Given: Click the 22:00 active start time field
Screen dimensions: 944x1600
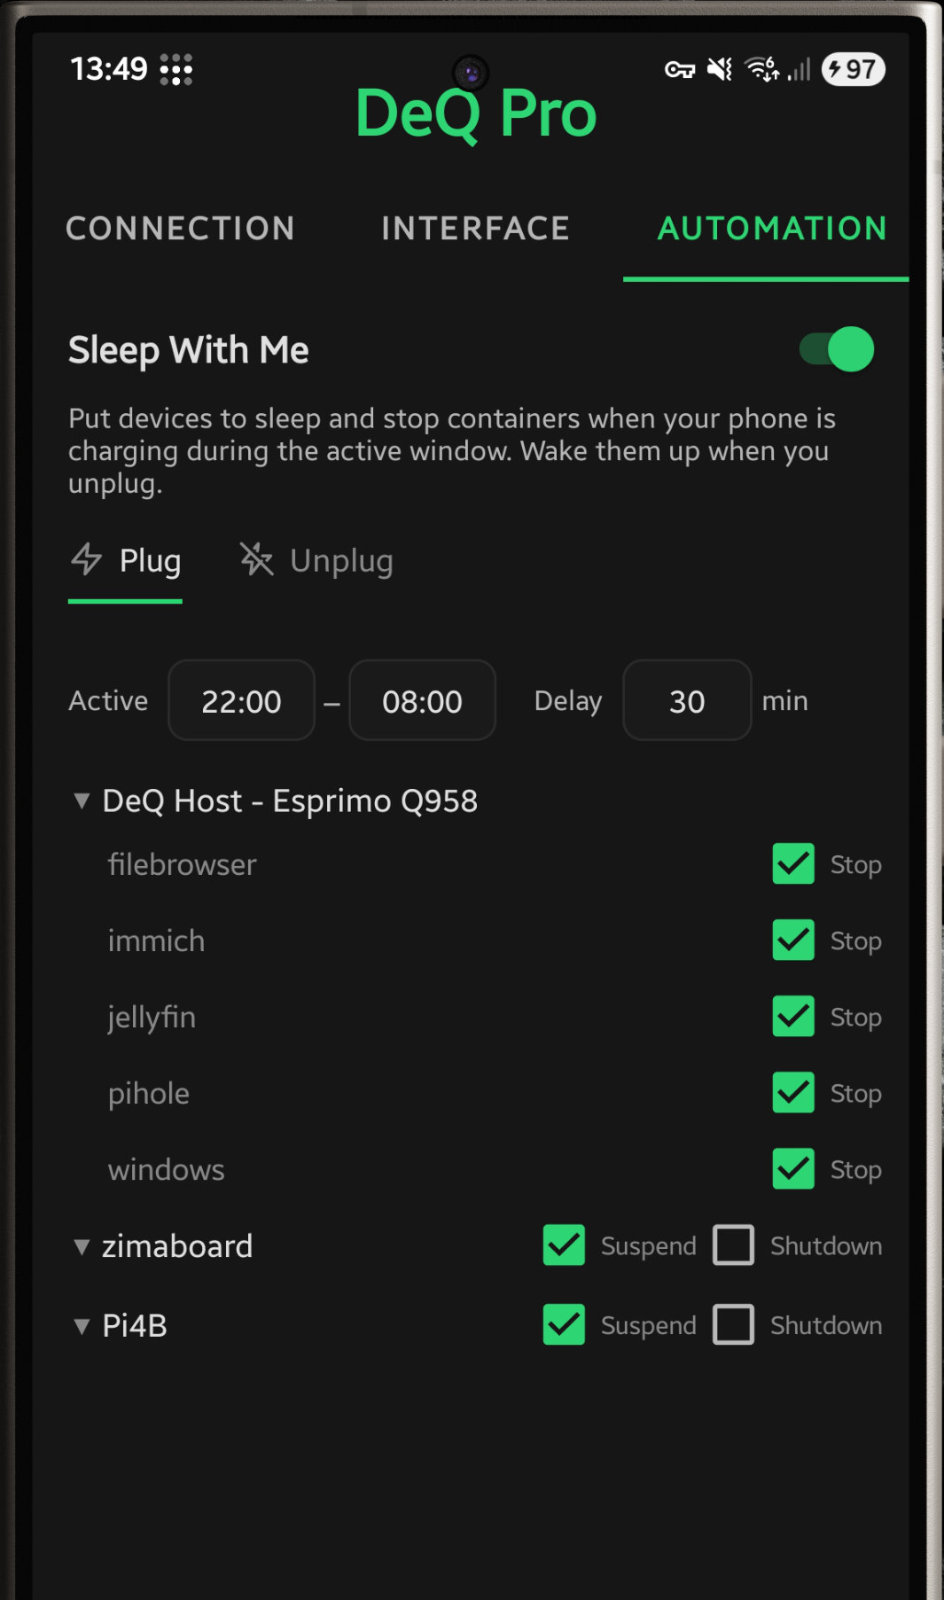Looking at the screenshot, I should 241,700.
